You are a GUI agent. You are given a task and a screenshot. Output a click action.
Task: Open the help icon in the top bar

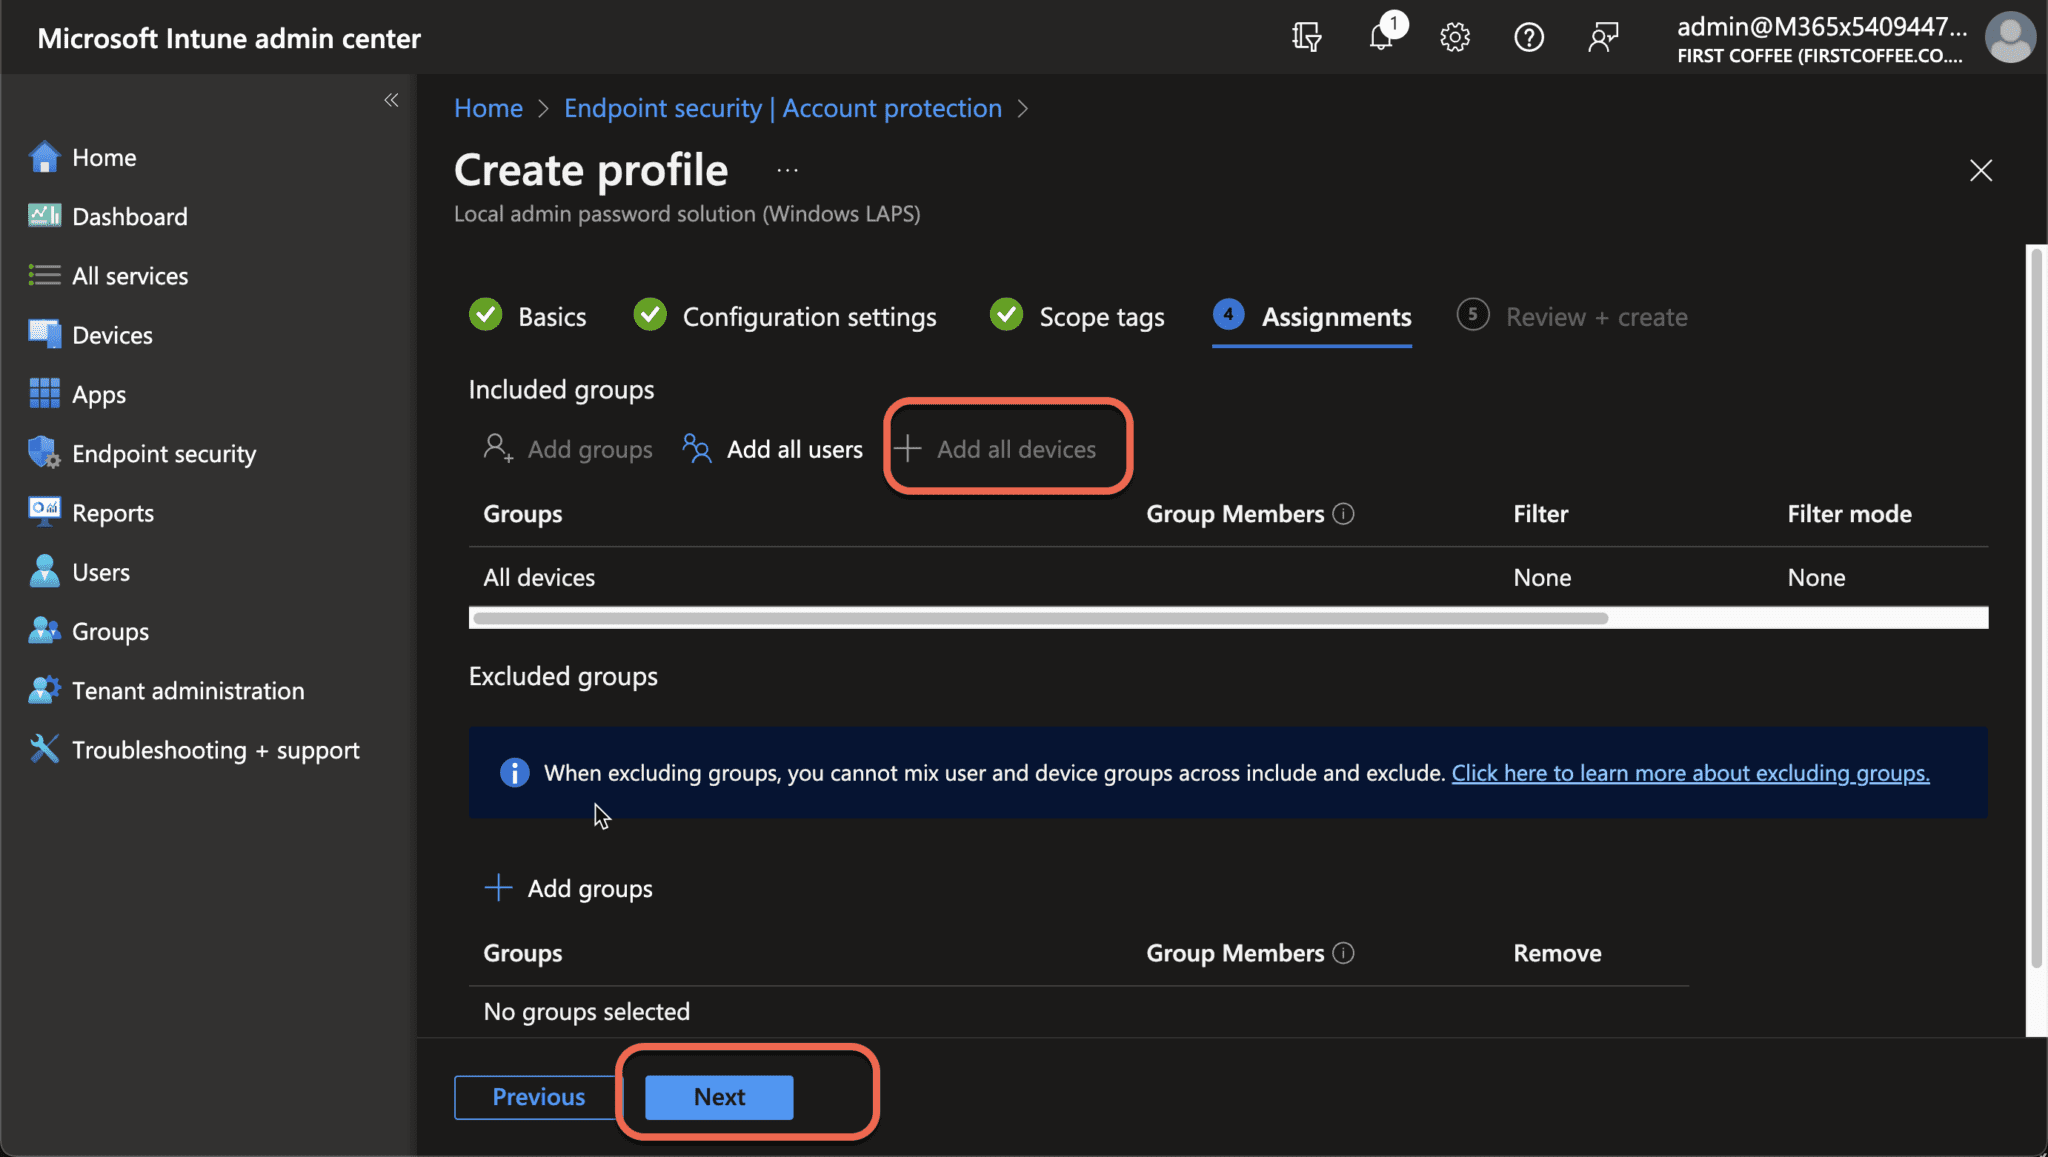click(x=1529, y=37)
